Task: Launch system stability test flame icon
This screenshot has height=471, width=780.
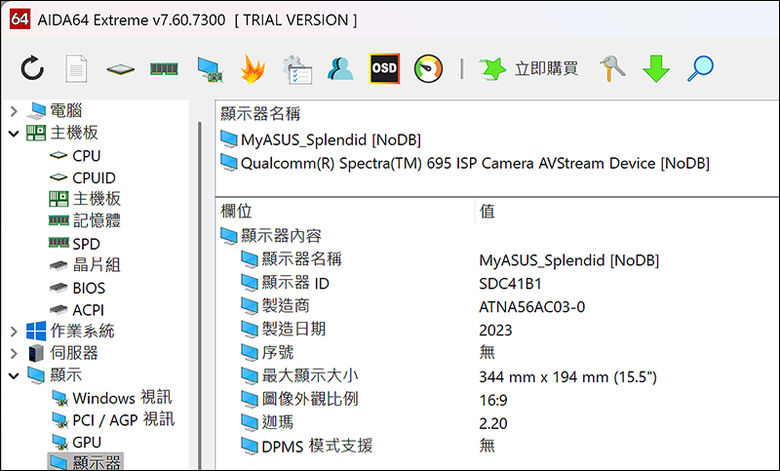Action: (x=252, y=69)
